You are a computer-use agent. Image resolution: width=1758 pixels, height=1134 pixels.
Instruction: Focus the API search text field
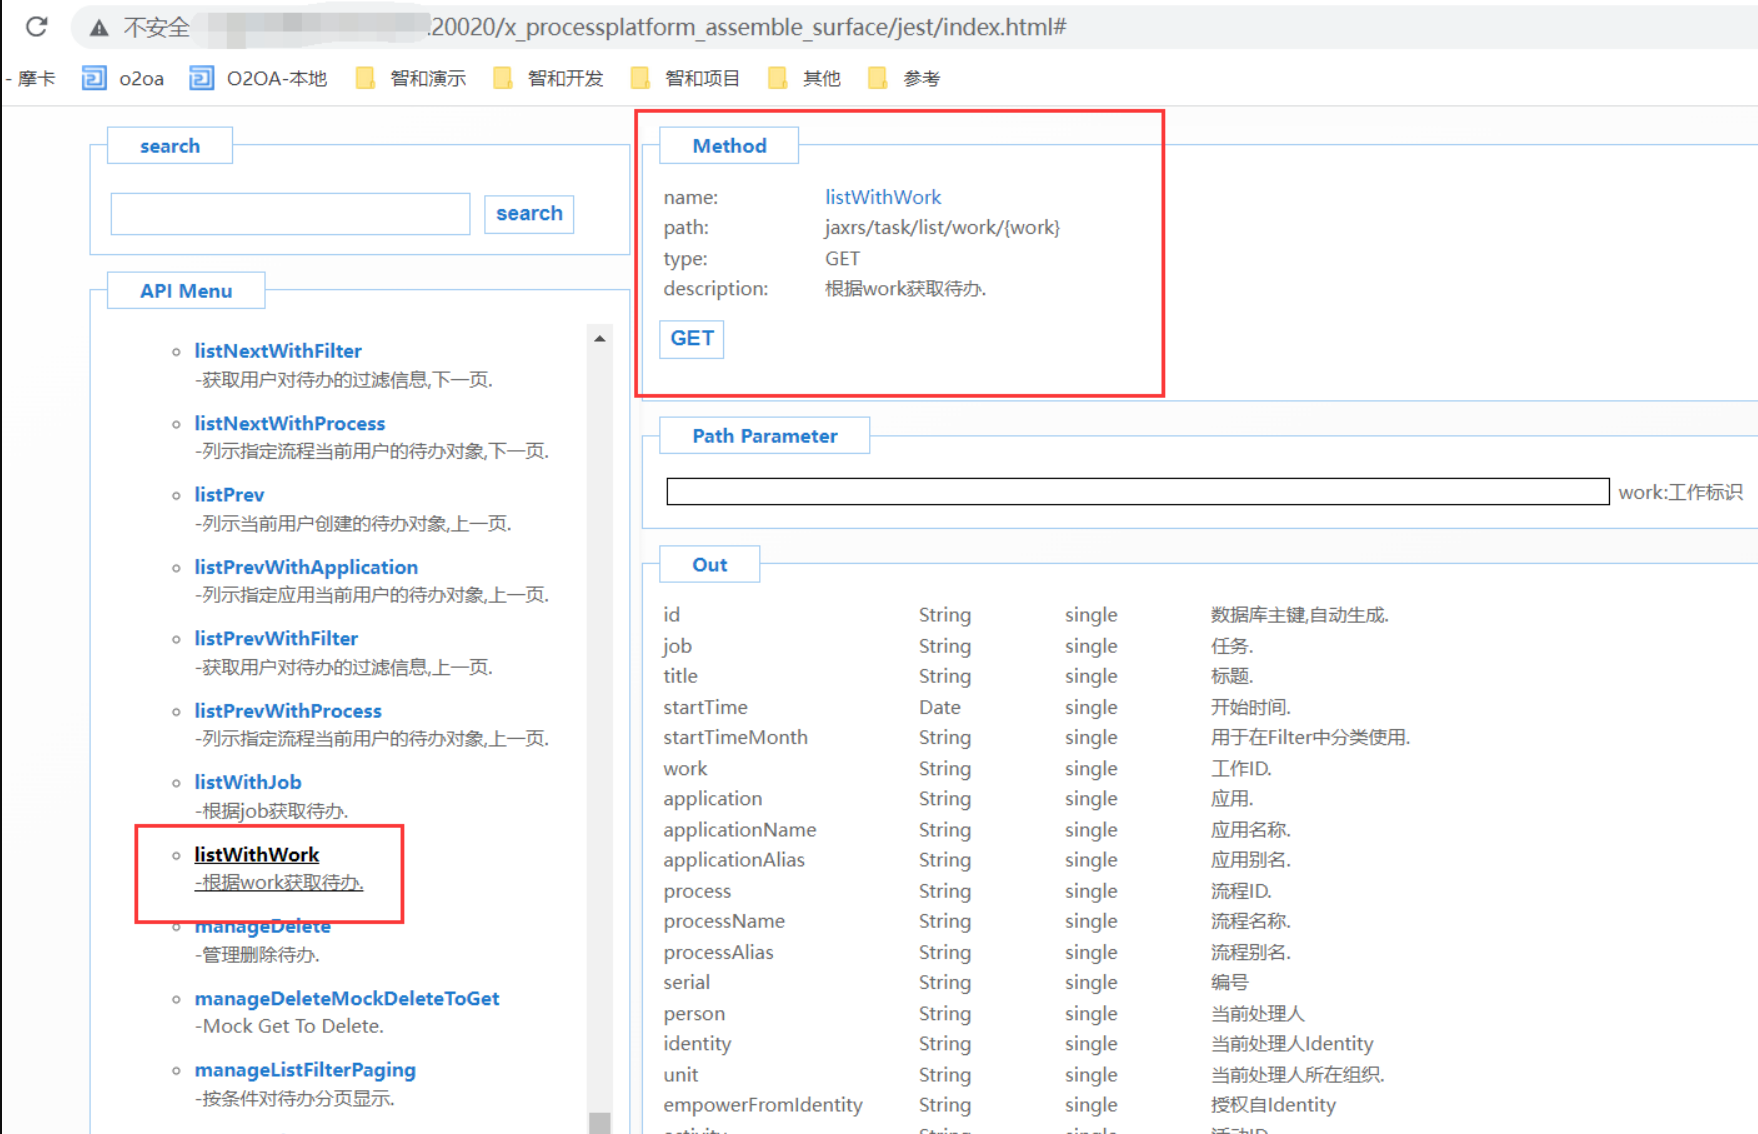pos(290,214)
